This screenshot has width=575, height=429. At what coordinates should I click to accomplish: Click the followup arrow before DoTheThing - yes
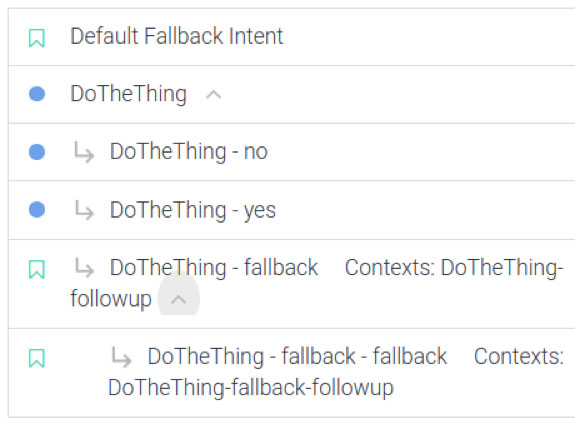84,210
